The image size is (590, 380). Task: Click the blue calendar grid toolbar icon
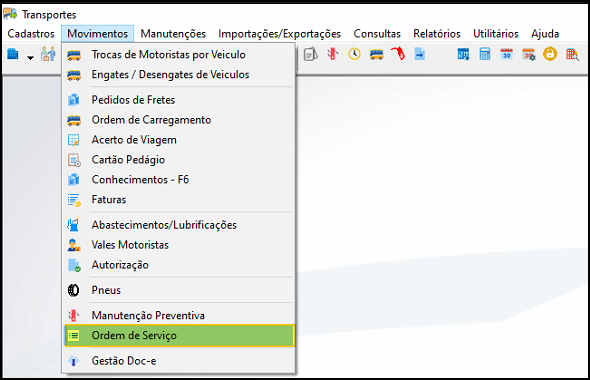463,54
